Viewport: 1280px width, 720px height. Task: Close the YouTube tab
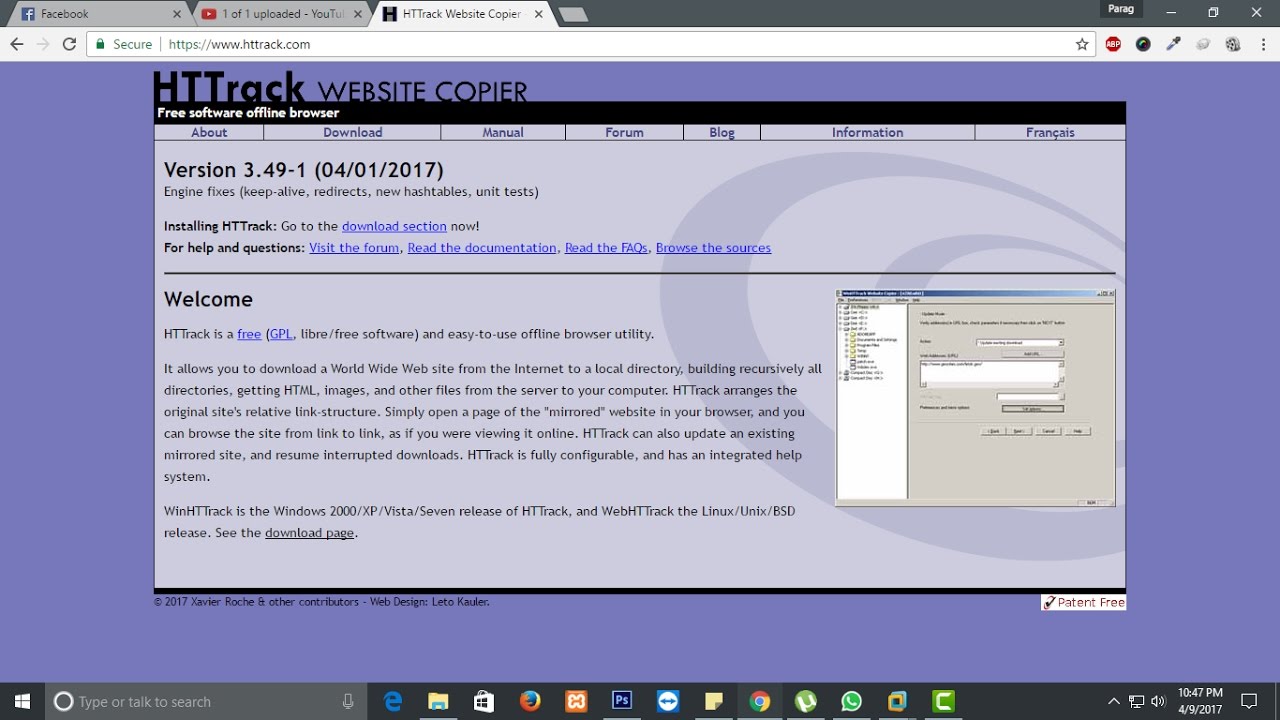pos(358,14)
